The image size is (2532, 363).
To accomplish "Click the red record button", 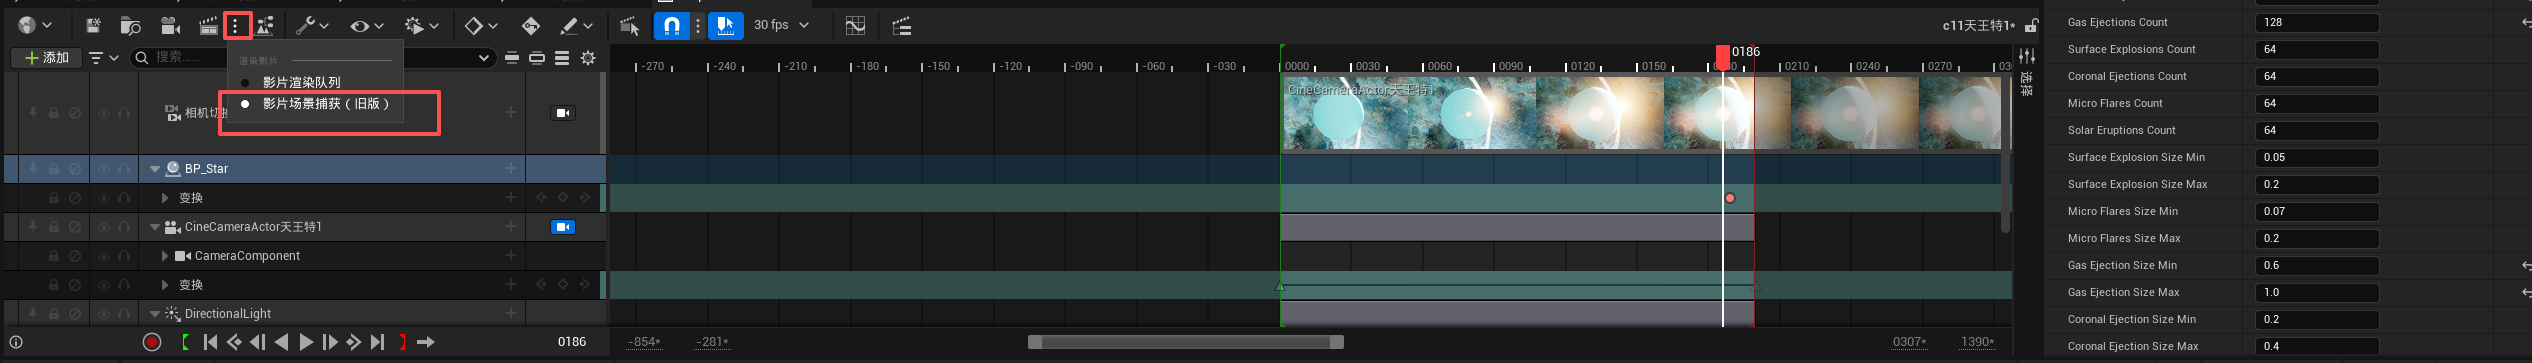I will (x=152, y=342).
